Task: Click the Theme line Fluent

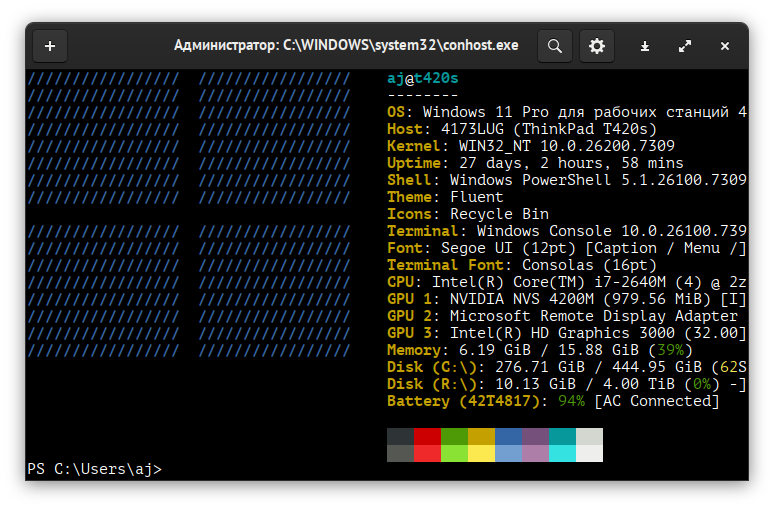Action: click(445, 197)
